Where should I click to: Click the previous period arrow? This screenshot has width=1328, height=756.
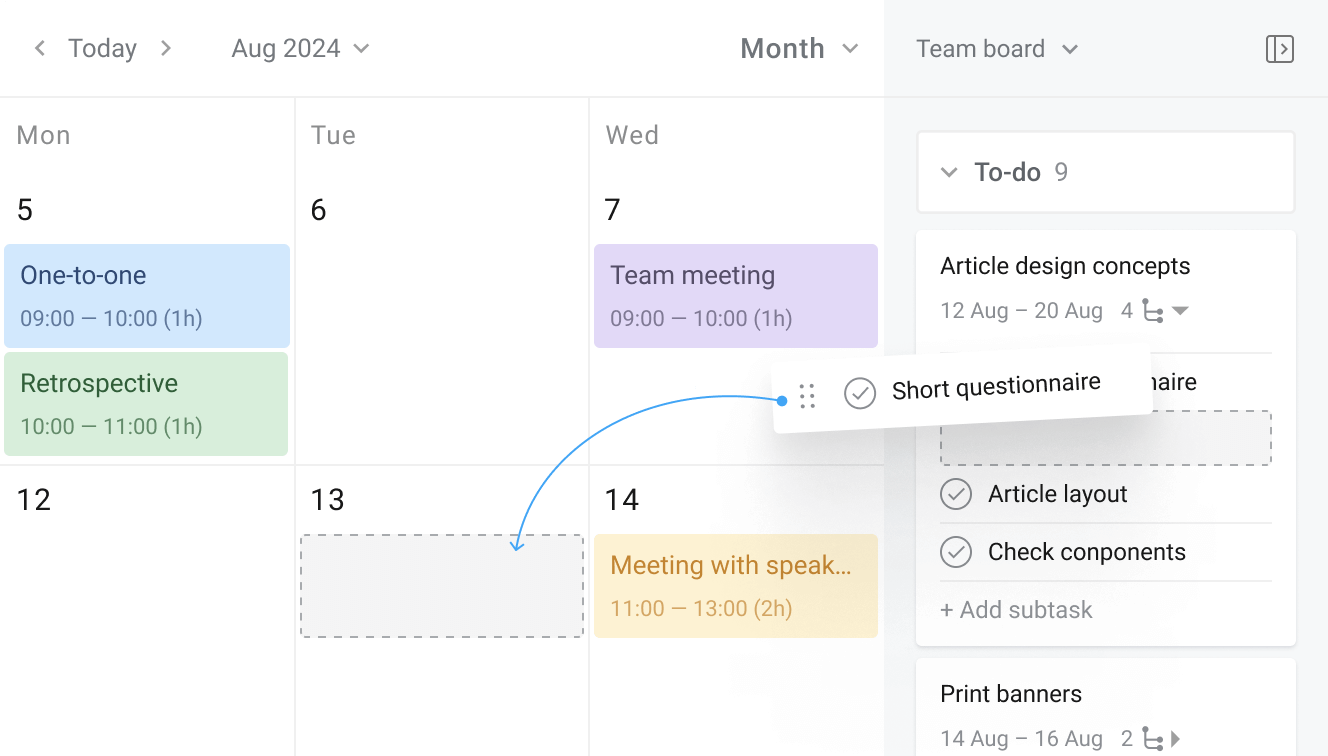tap(40, 48)
